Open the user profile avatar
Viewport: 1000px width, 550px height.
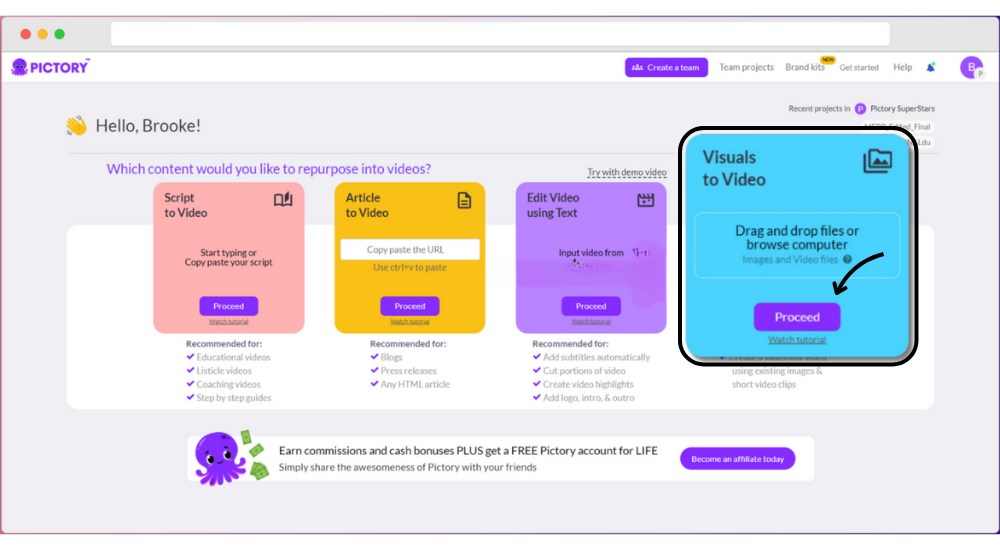pyautogui.click(x=971, y=67)
